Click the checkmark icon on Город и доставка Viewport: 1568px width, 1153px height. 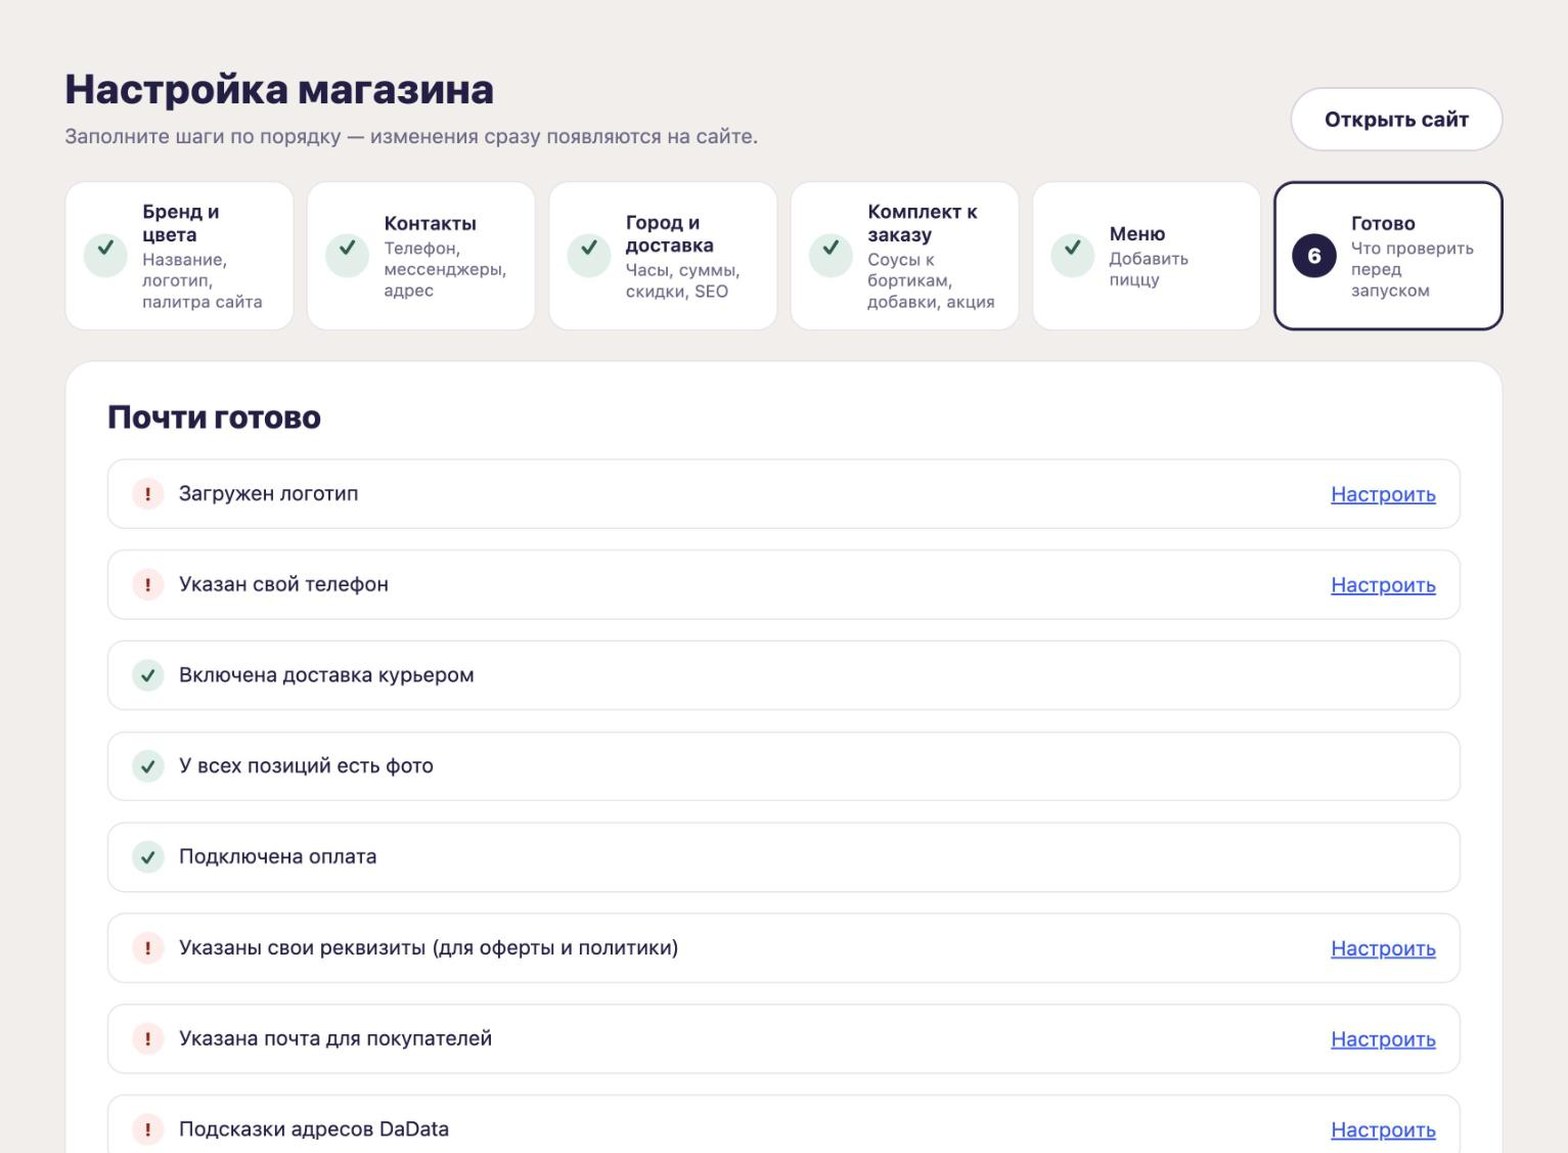click(x=589, y=256)
